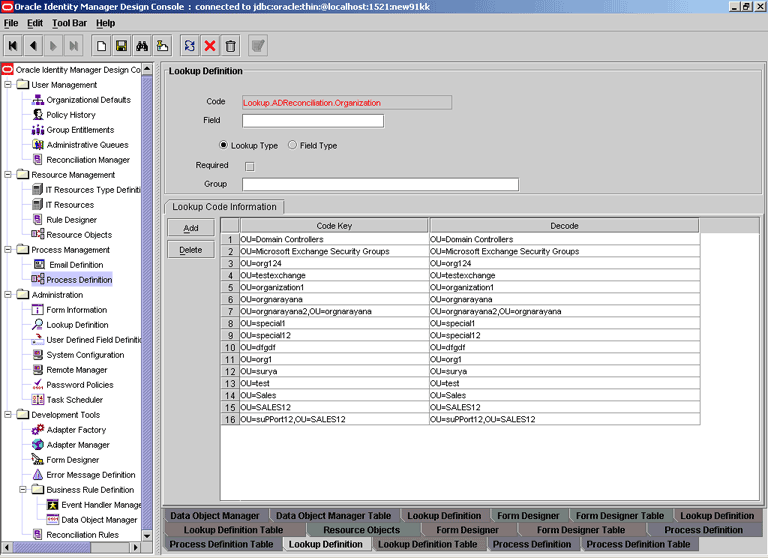Click the Group input box

pos(380,185)
